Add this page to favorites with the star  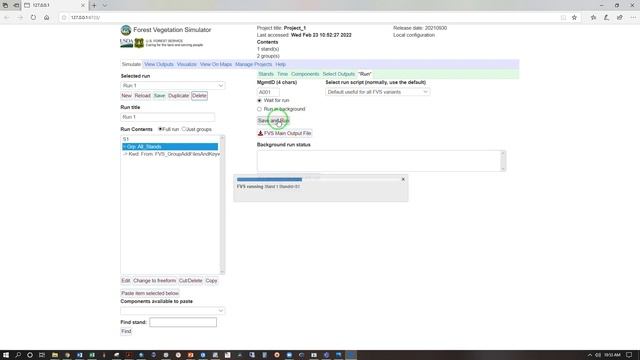(574, 18)
